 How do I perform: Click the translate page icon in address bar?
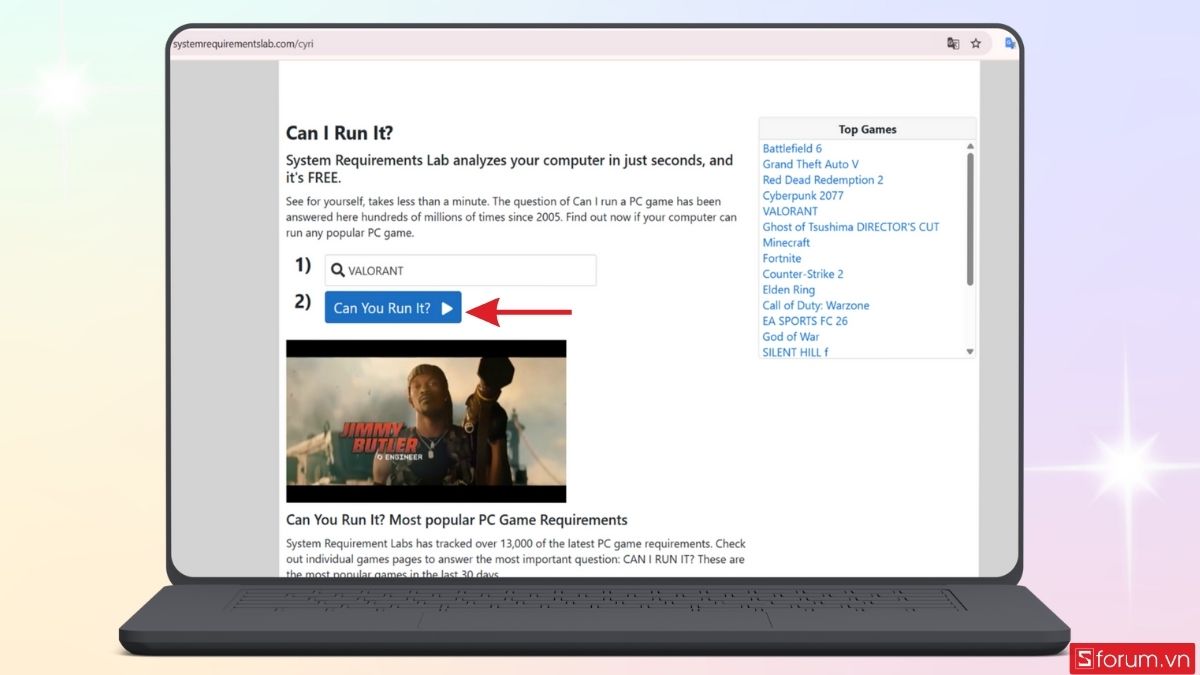coord(953,44)
